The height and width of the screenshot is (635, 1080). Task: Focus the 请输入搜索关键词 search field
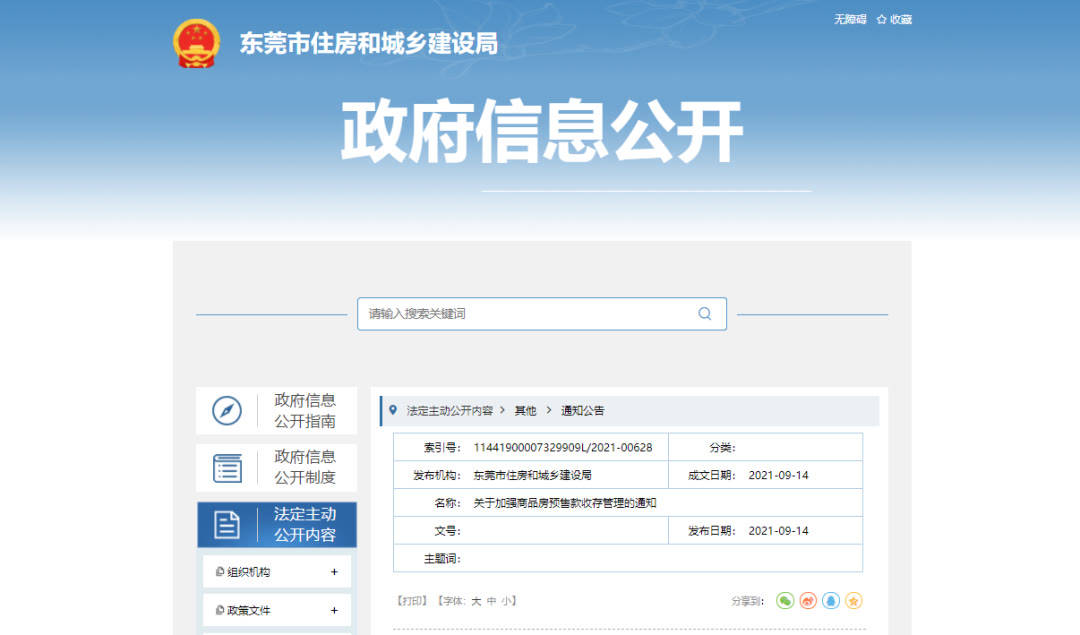pyautogui.click(x=525, y=314)
